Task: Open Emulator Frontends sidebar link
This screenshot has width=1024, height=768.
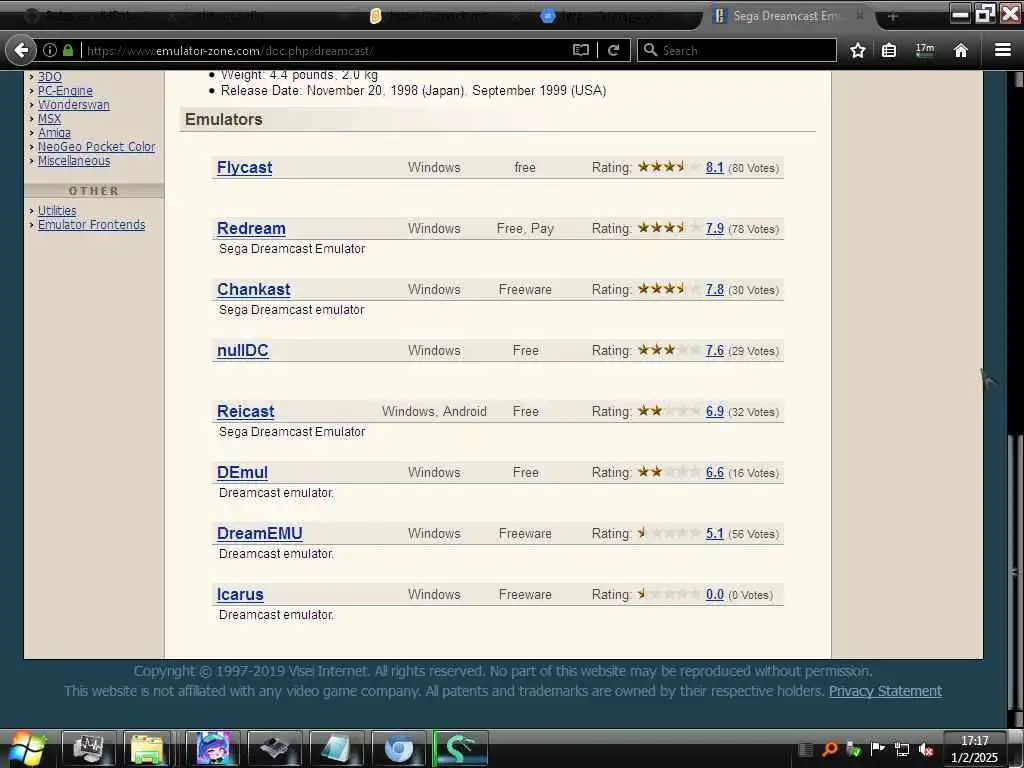Action: pyautogui.click(x=91, y=225)
